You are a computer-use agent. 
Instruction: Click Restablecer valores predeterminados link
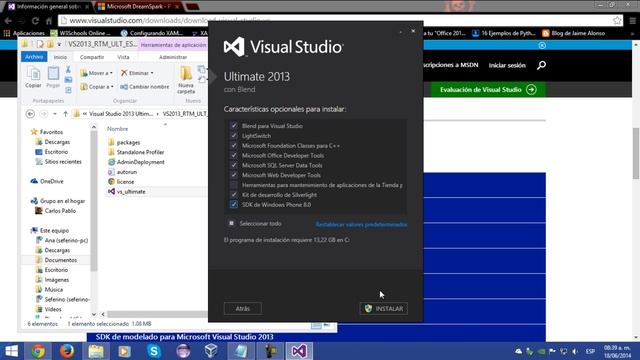pos(361,224)
